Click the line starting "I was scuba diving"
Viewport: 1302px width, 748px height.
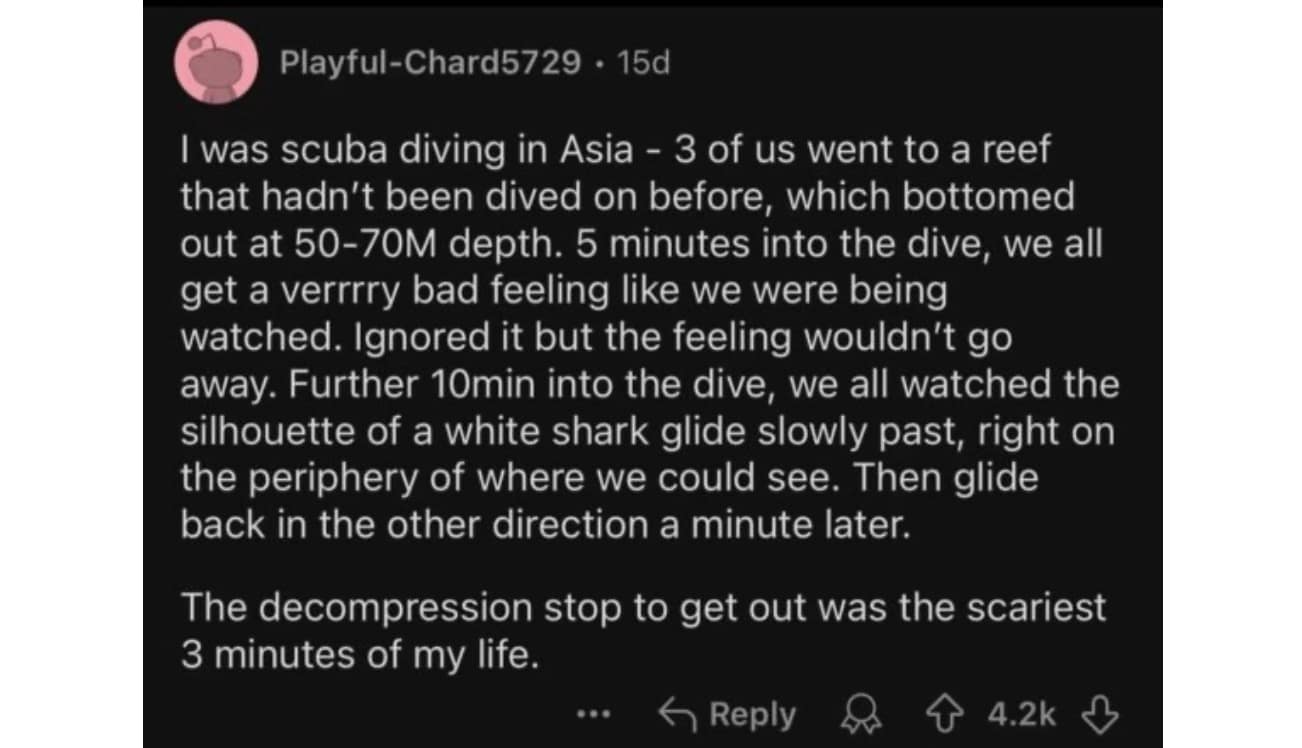tap(612, 151)
